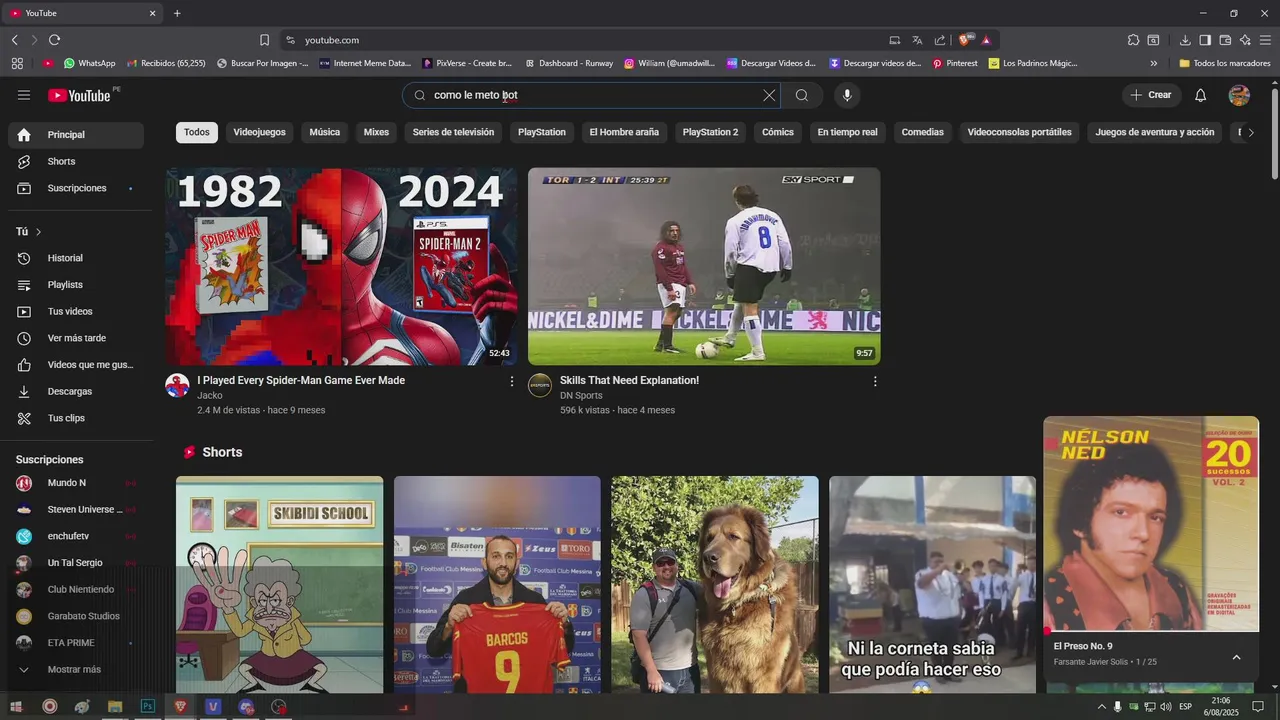1280x720 pixels.
Task: Open Tus videos in the sidebar
Action: (76, 311)
